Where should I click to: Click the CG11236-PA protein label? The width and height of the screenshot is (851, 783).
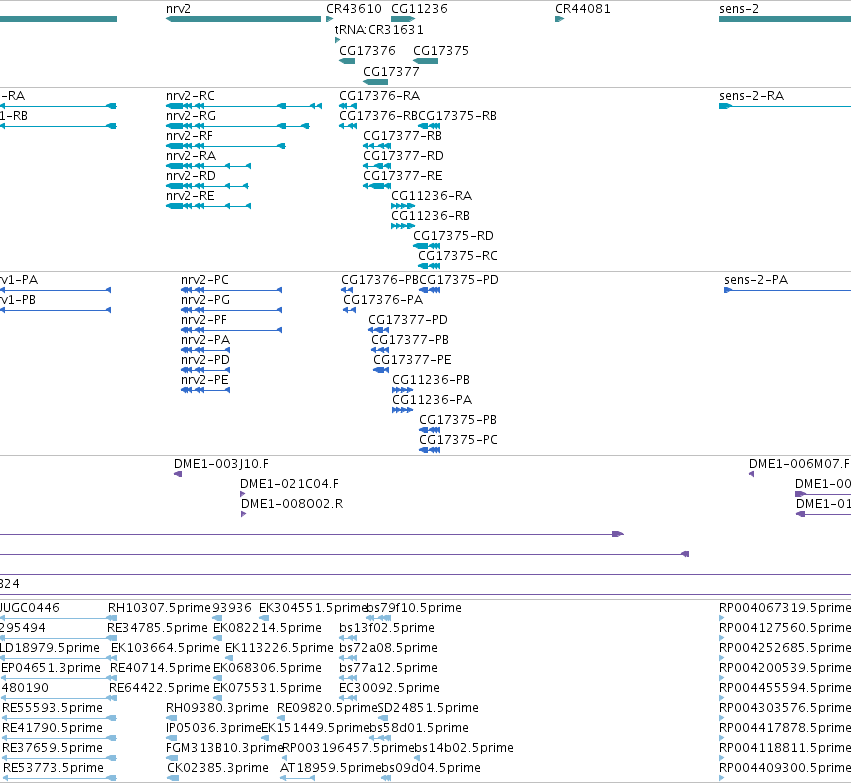click(432, 400)
